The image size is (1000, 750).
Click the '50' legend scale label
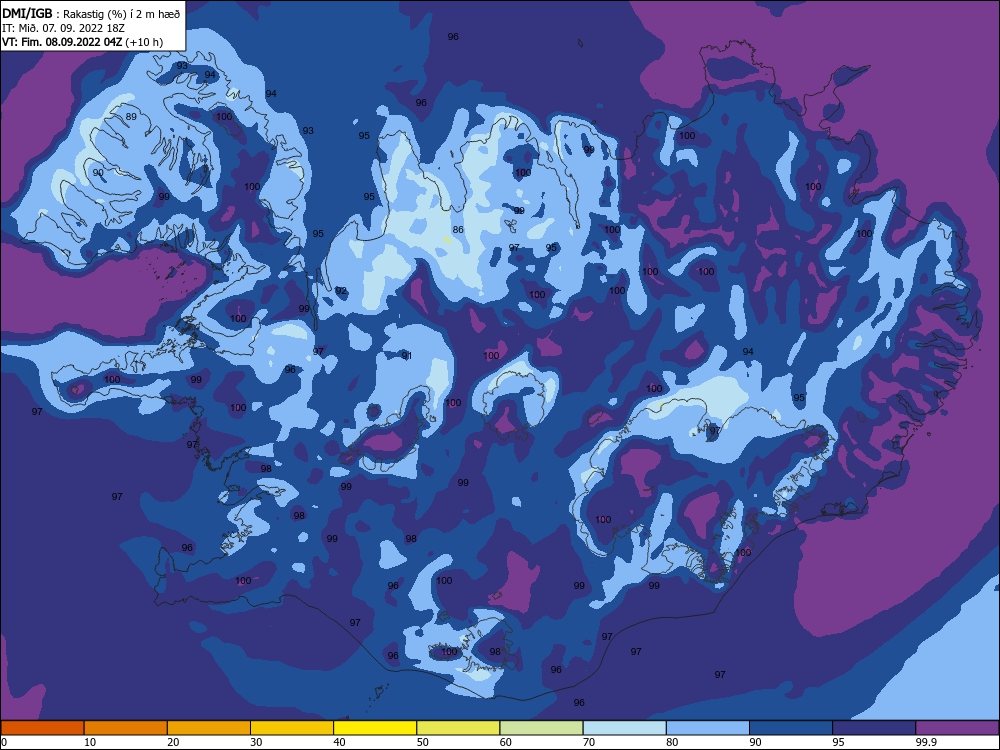[x=422, y=742]
